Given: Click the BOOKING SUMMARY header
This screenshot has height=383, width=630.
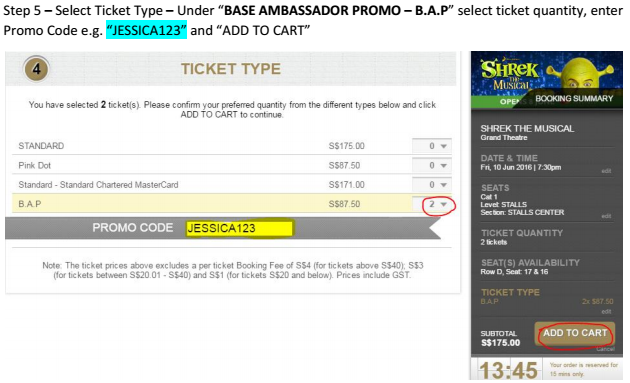Looking at the screenshot, I should (574, 98).
